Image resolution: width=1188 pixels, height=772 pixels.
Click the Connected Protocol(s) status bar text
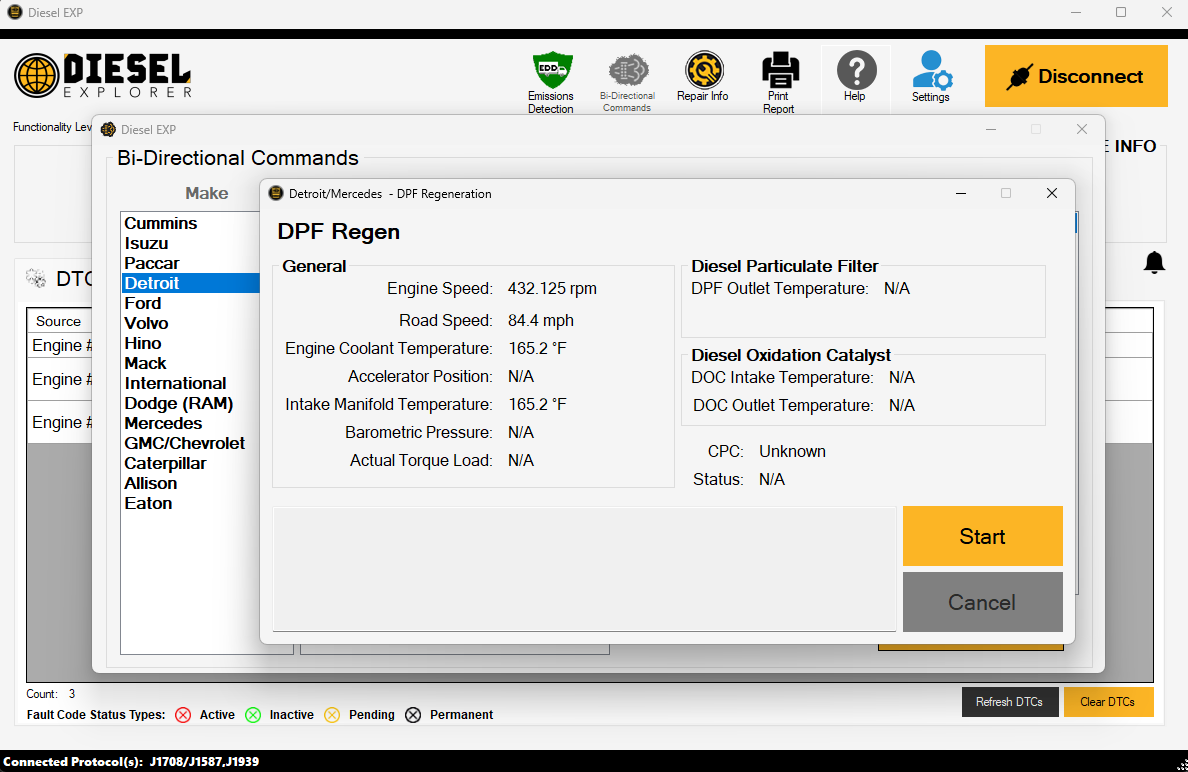click(131, 761)
